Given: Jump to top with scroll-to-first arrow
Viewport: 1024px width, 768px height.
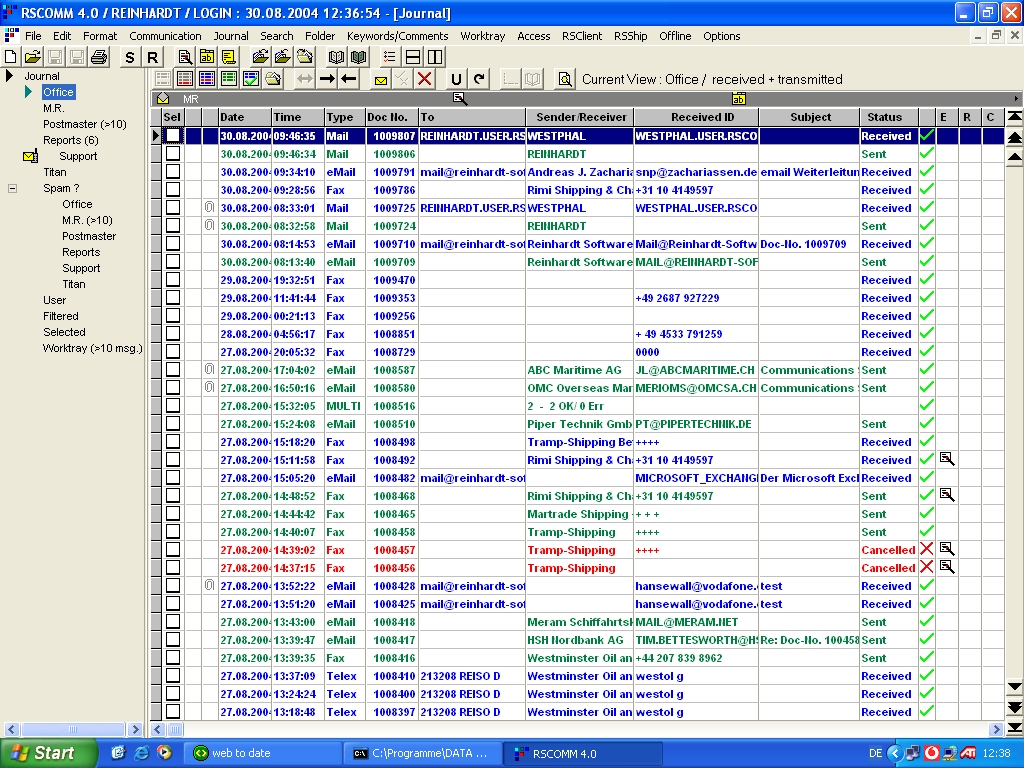Looking at the screenshot, I should [1015, 119].
